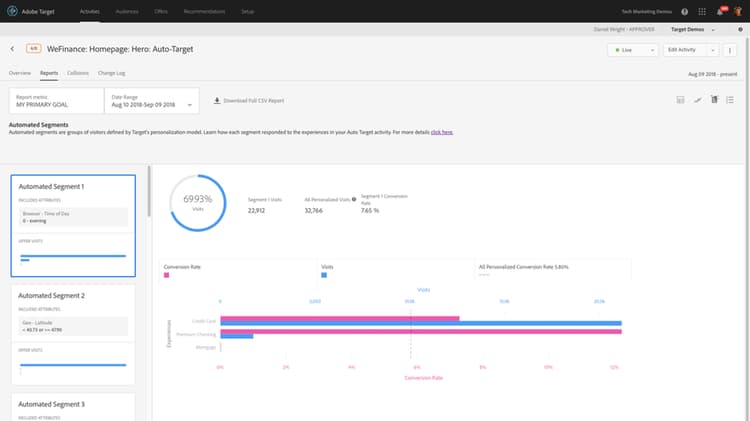The image size is (750, 421).
Task: Open the Audiences menu item
Action: point(127,11)
